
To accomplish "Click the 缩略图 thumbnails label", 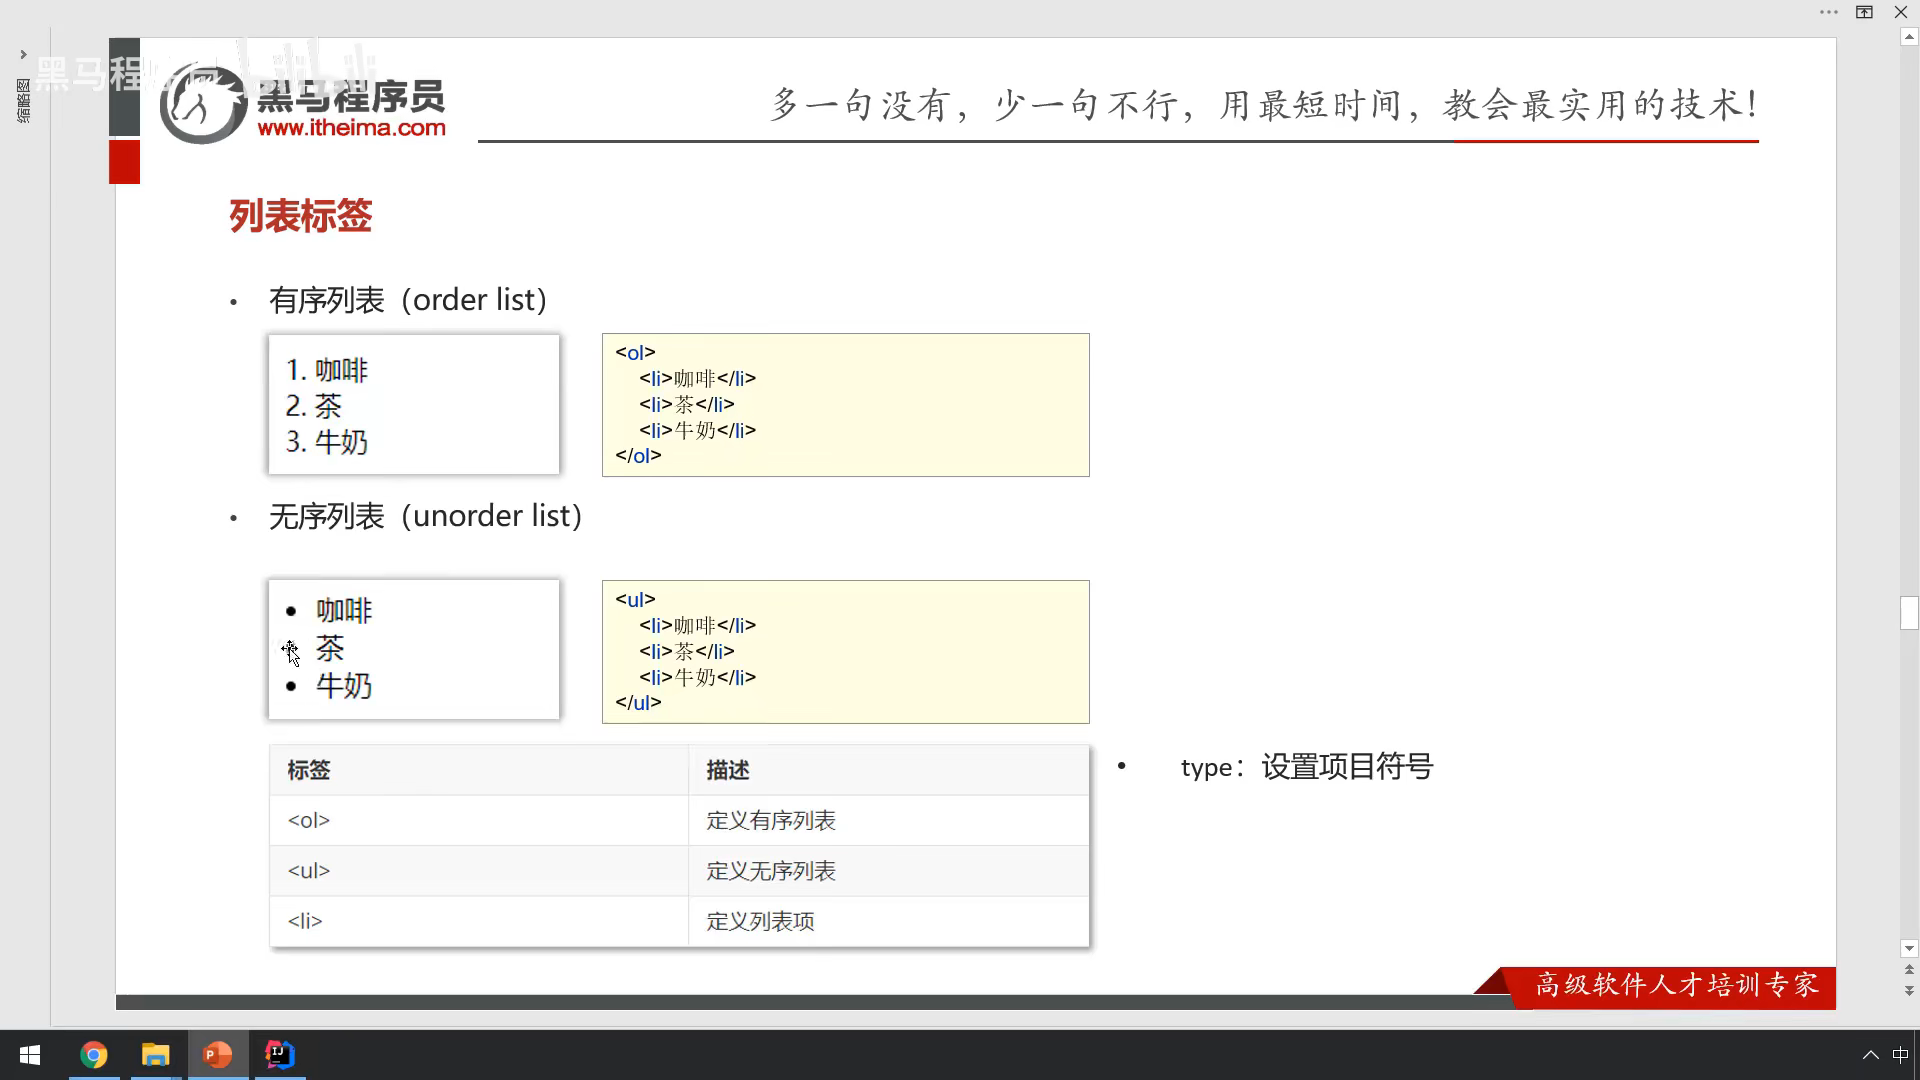I will (23, 101).
